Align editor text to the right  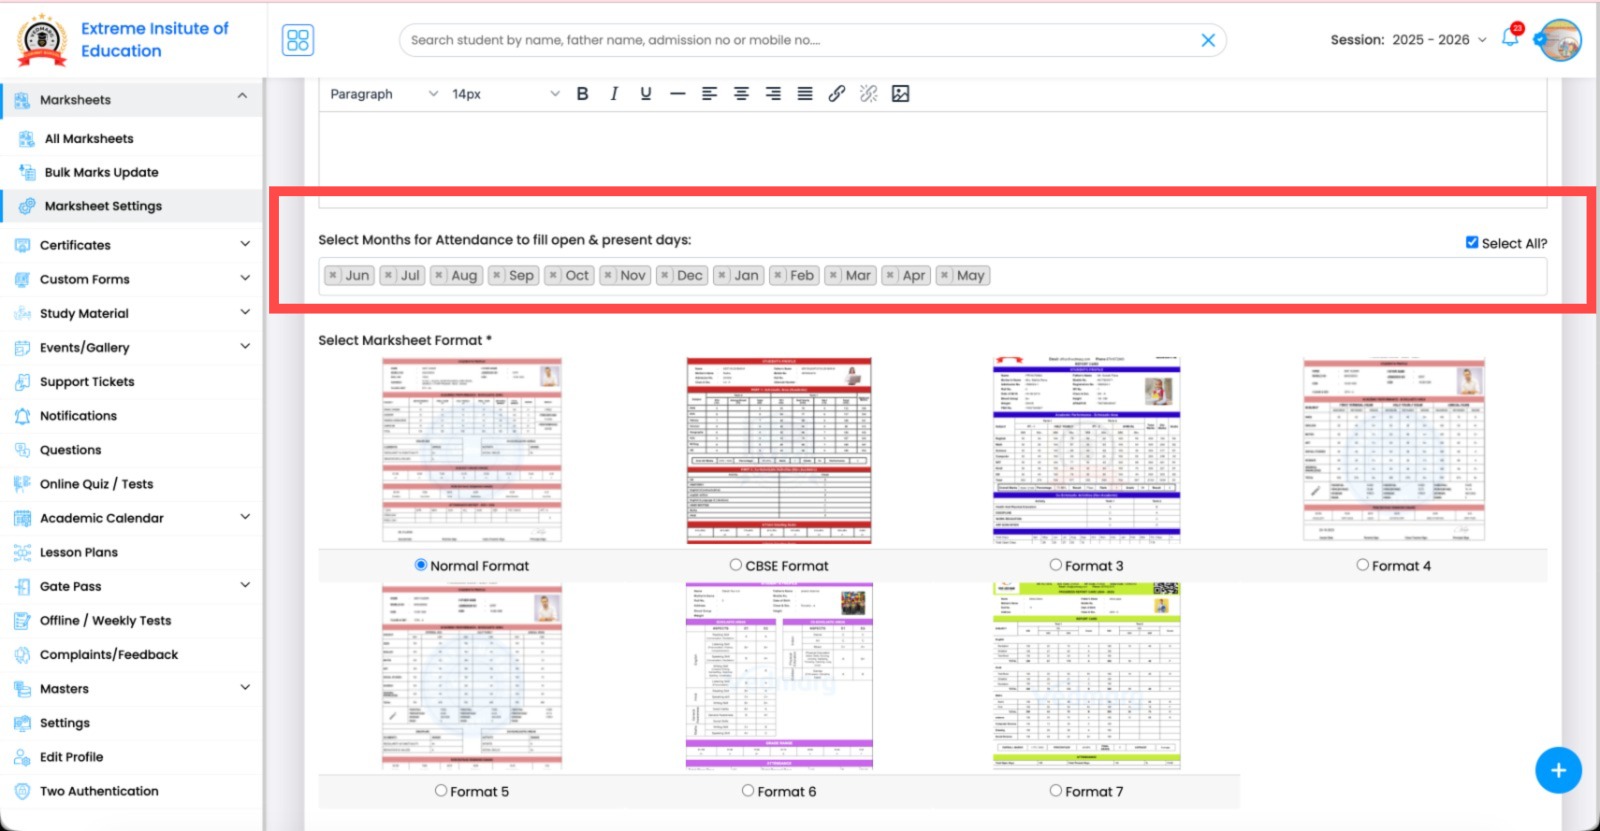pos(773,94)
